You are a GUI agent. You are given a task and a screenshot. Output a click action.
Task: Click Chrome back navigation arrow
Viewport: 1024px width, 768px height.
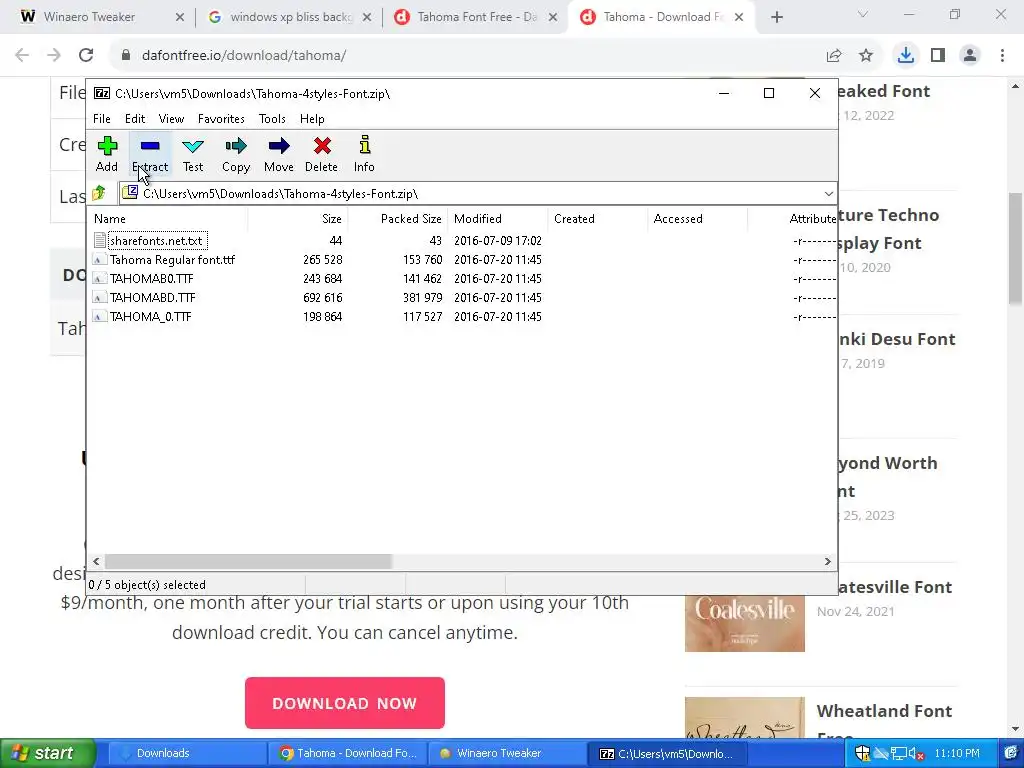(x=22, y=56)
